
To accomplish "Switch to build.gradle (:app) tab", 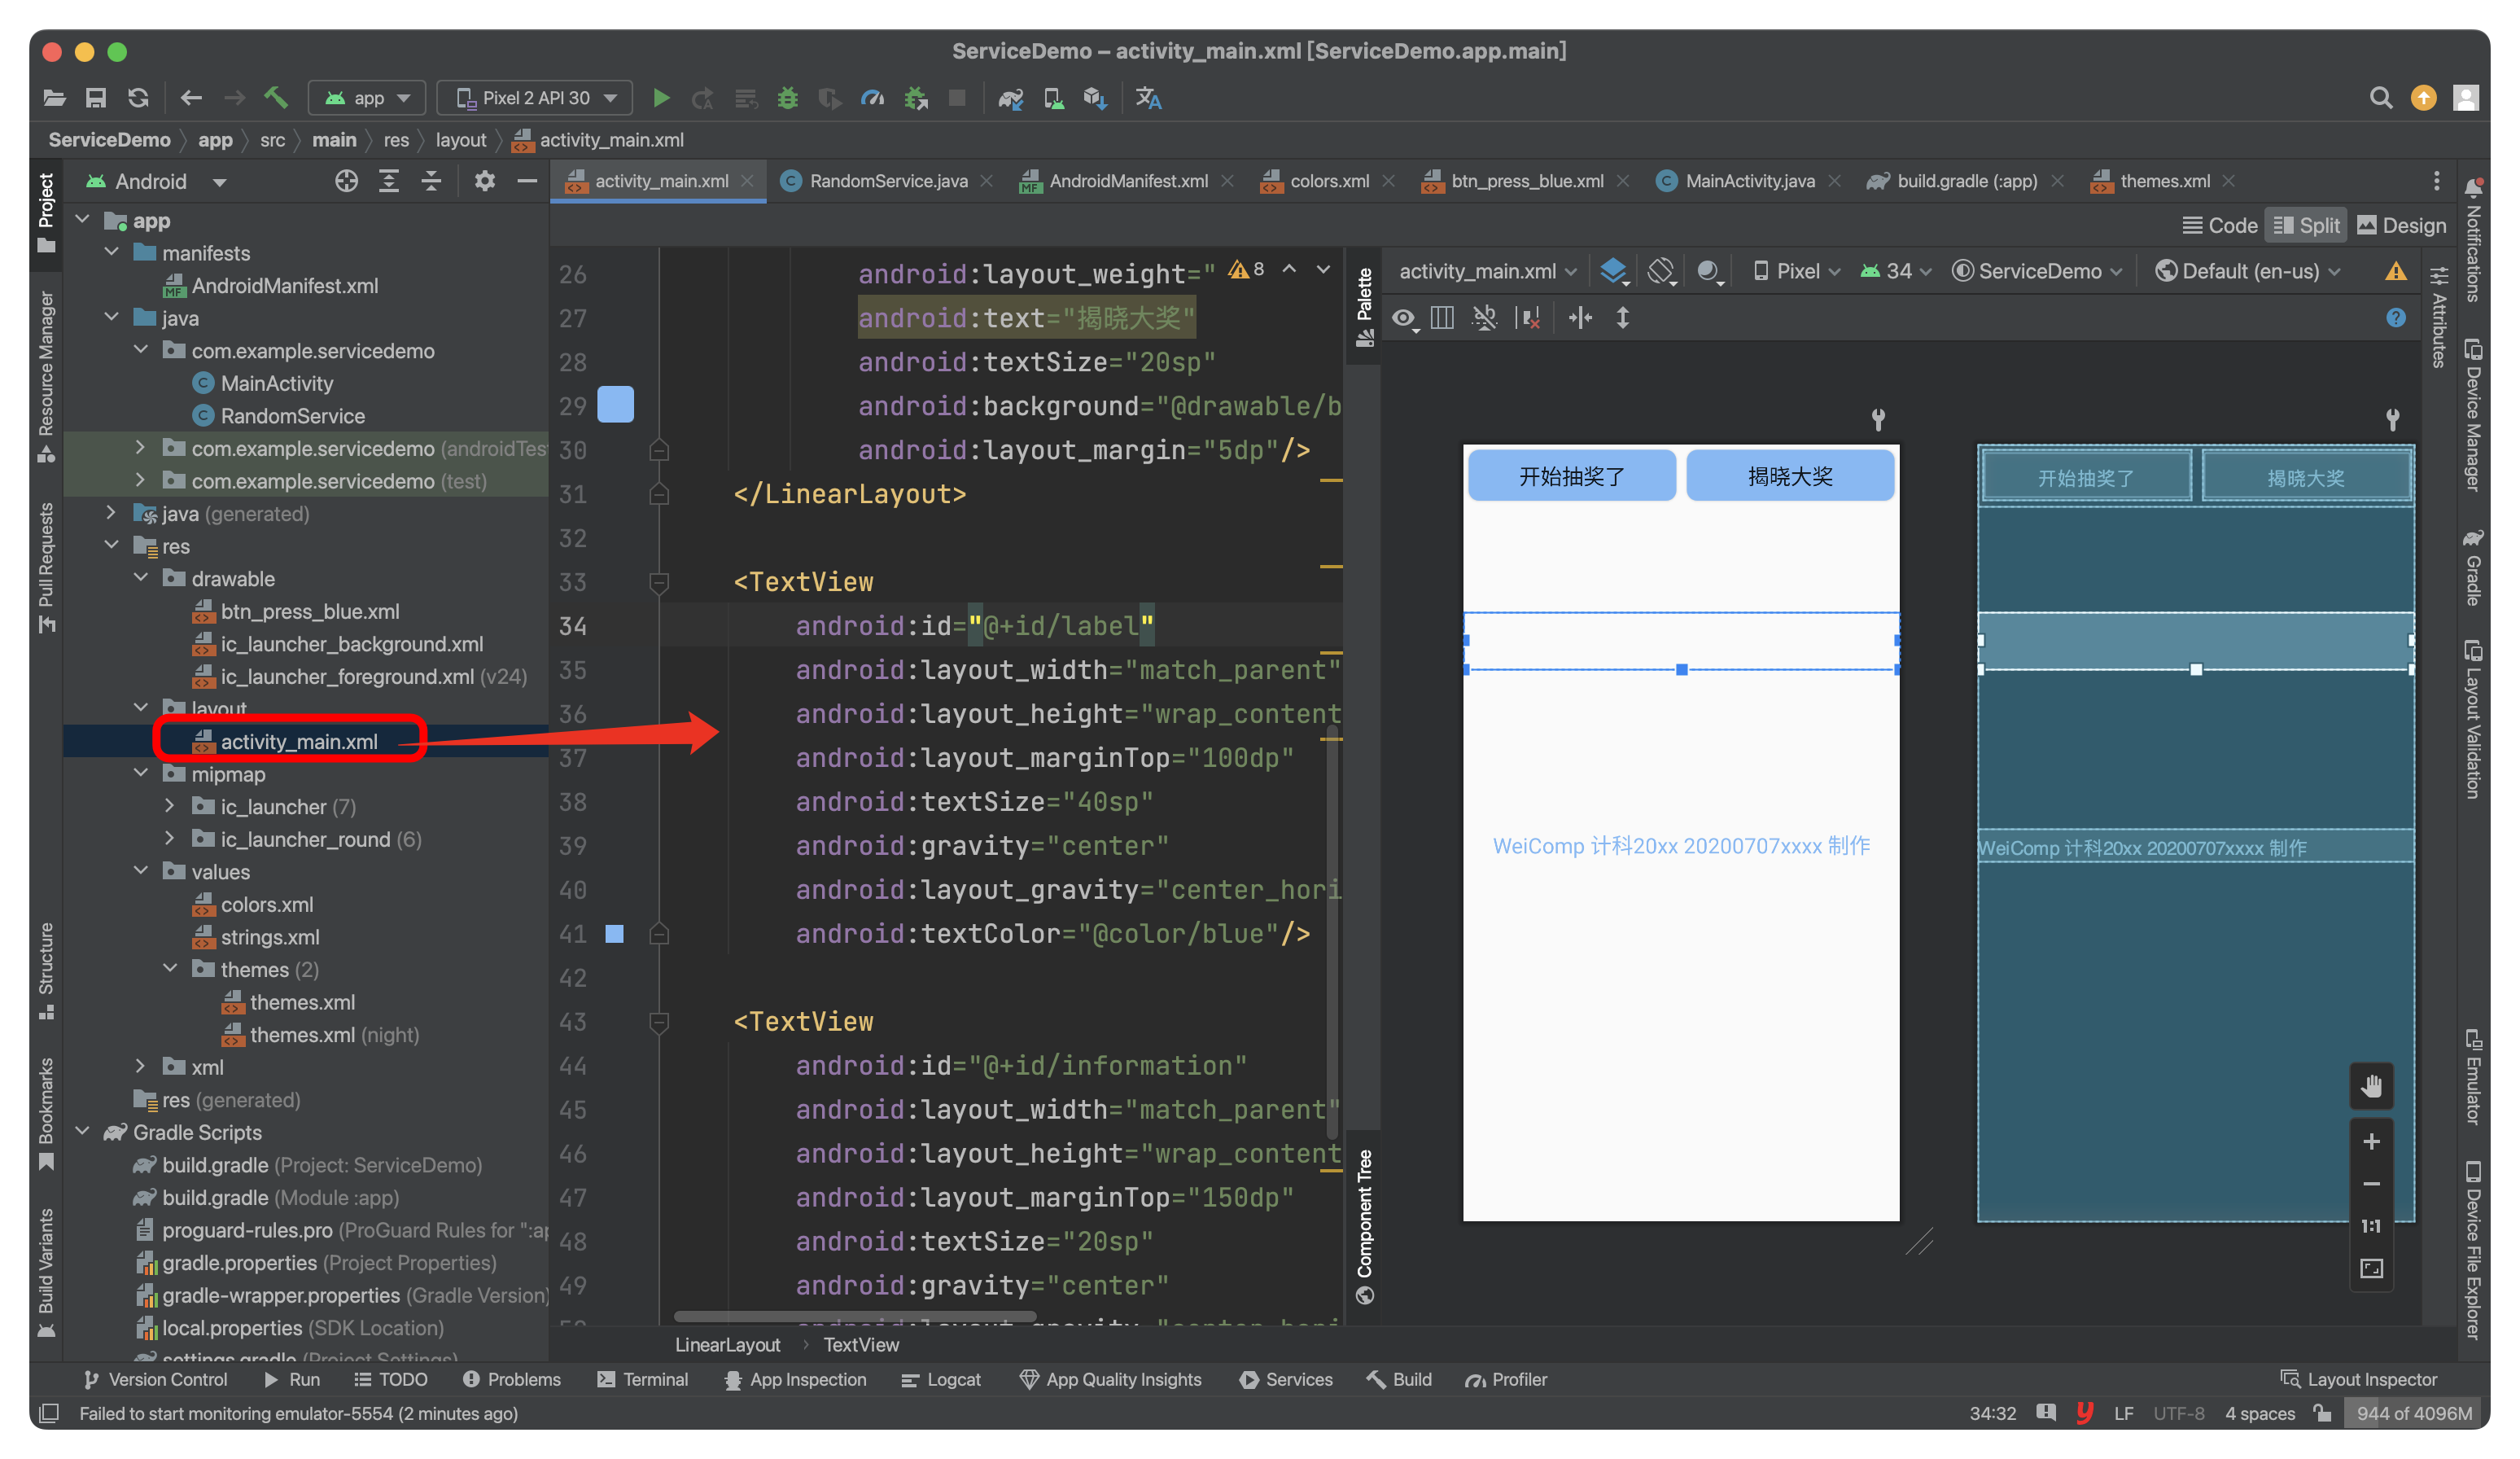I will click(1966, 181).
